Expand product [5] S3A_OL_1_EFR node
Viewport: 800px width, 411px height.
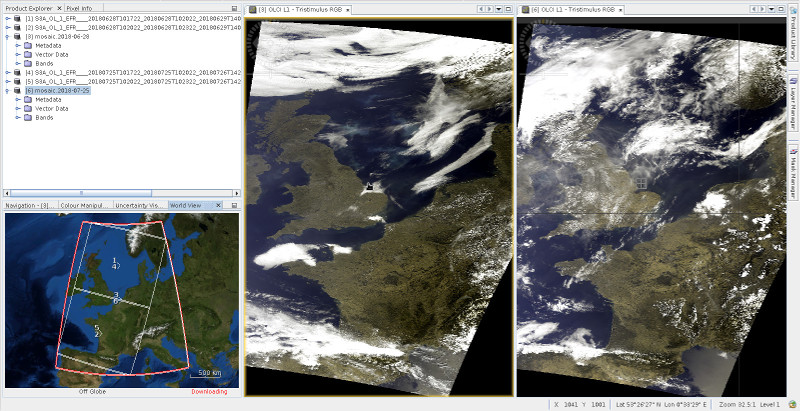tap(8, 82)
